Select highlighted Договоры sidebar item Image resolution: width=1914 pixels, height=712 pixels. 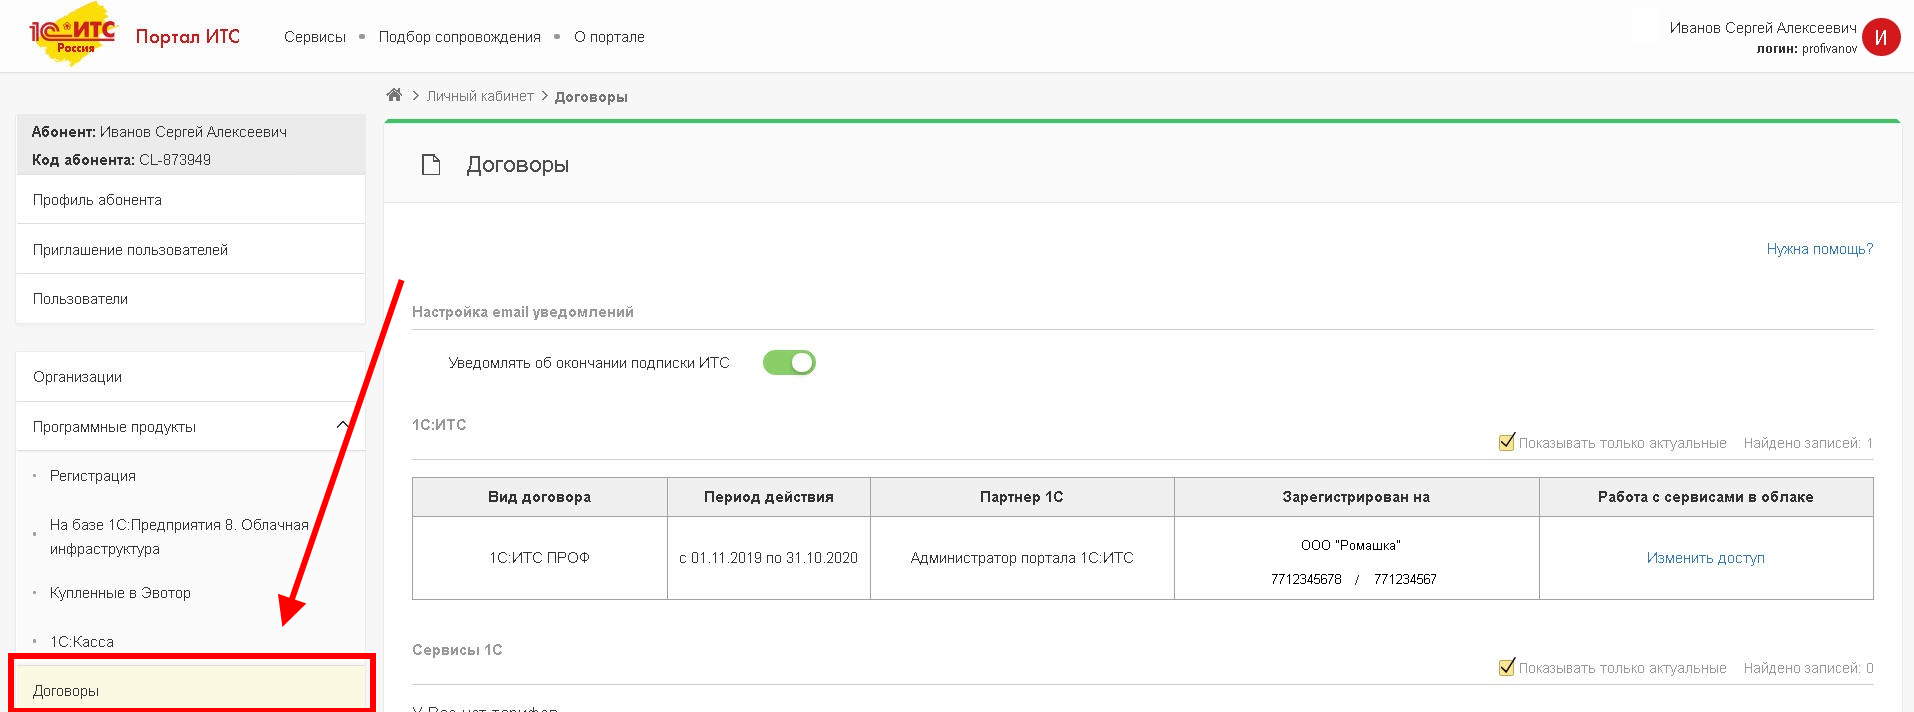(x=66, y=691)
